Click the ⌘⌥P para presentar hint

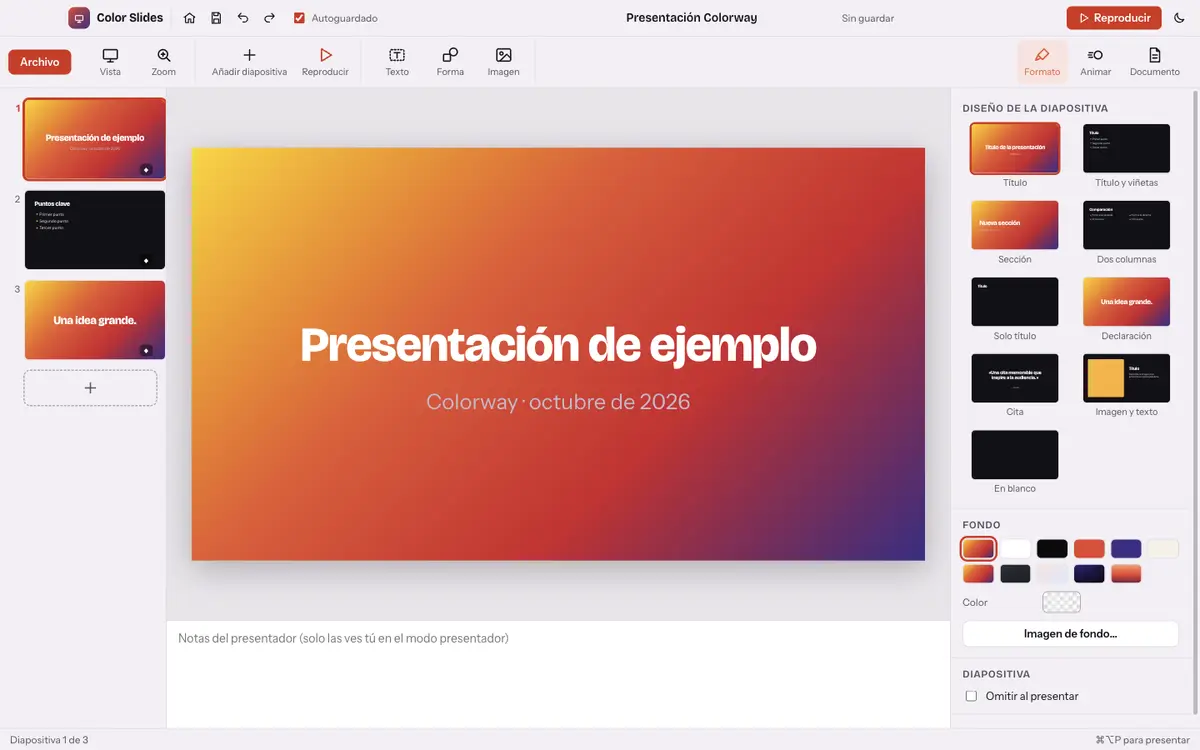(x=1142, y=740)
